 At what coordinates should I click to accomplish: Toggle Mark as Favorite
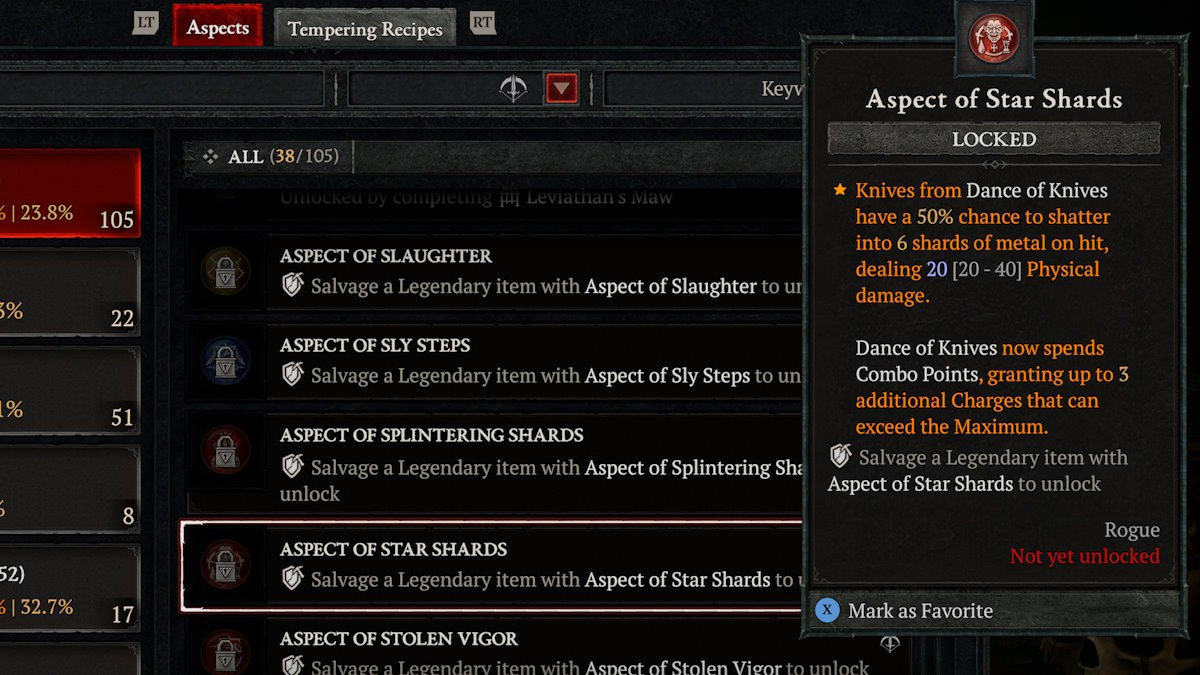(x=920, y=610)
